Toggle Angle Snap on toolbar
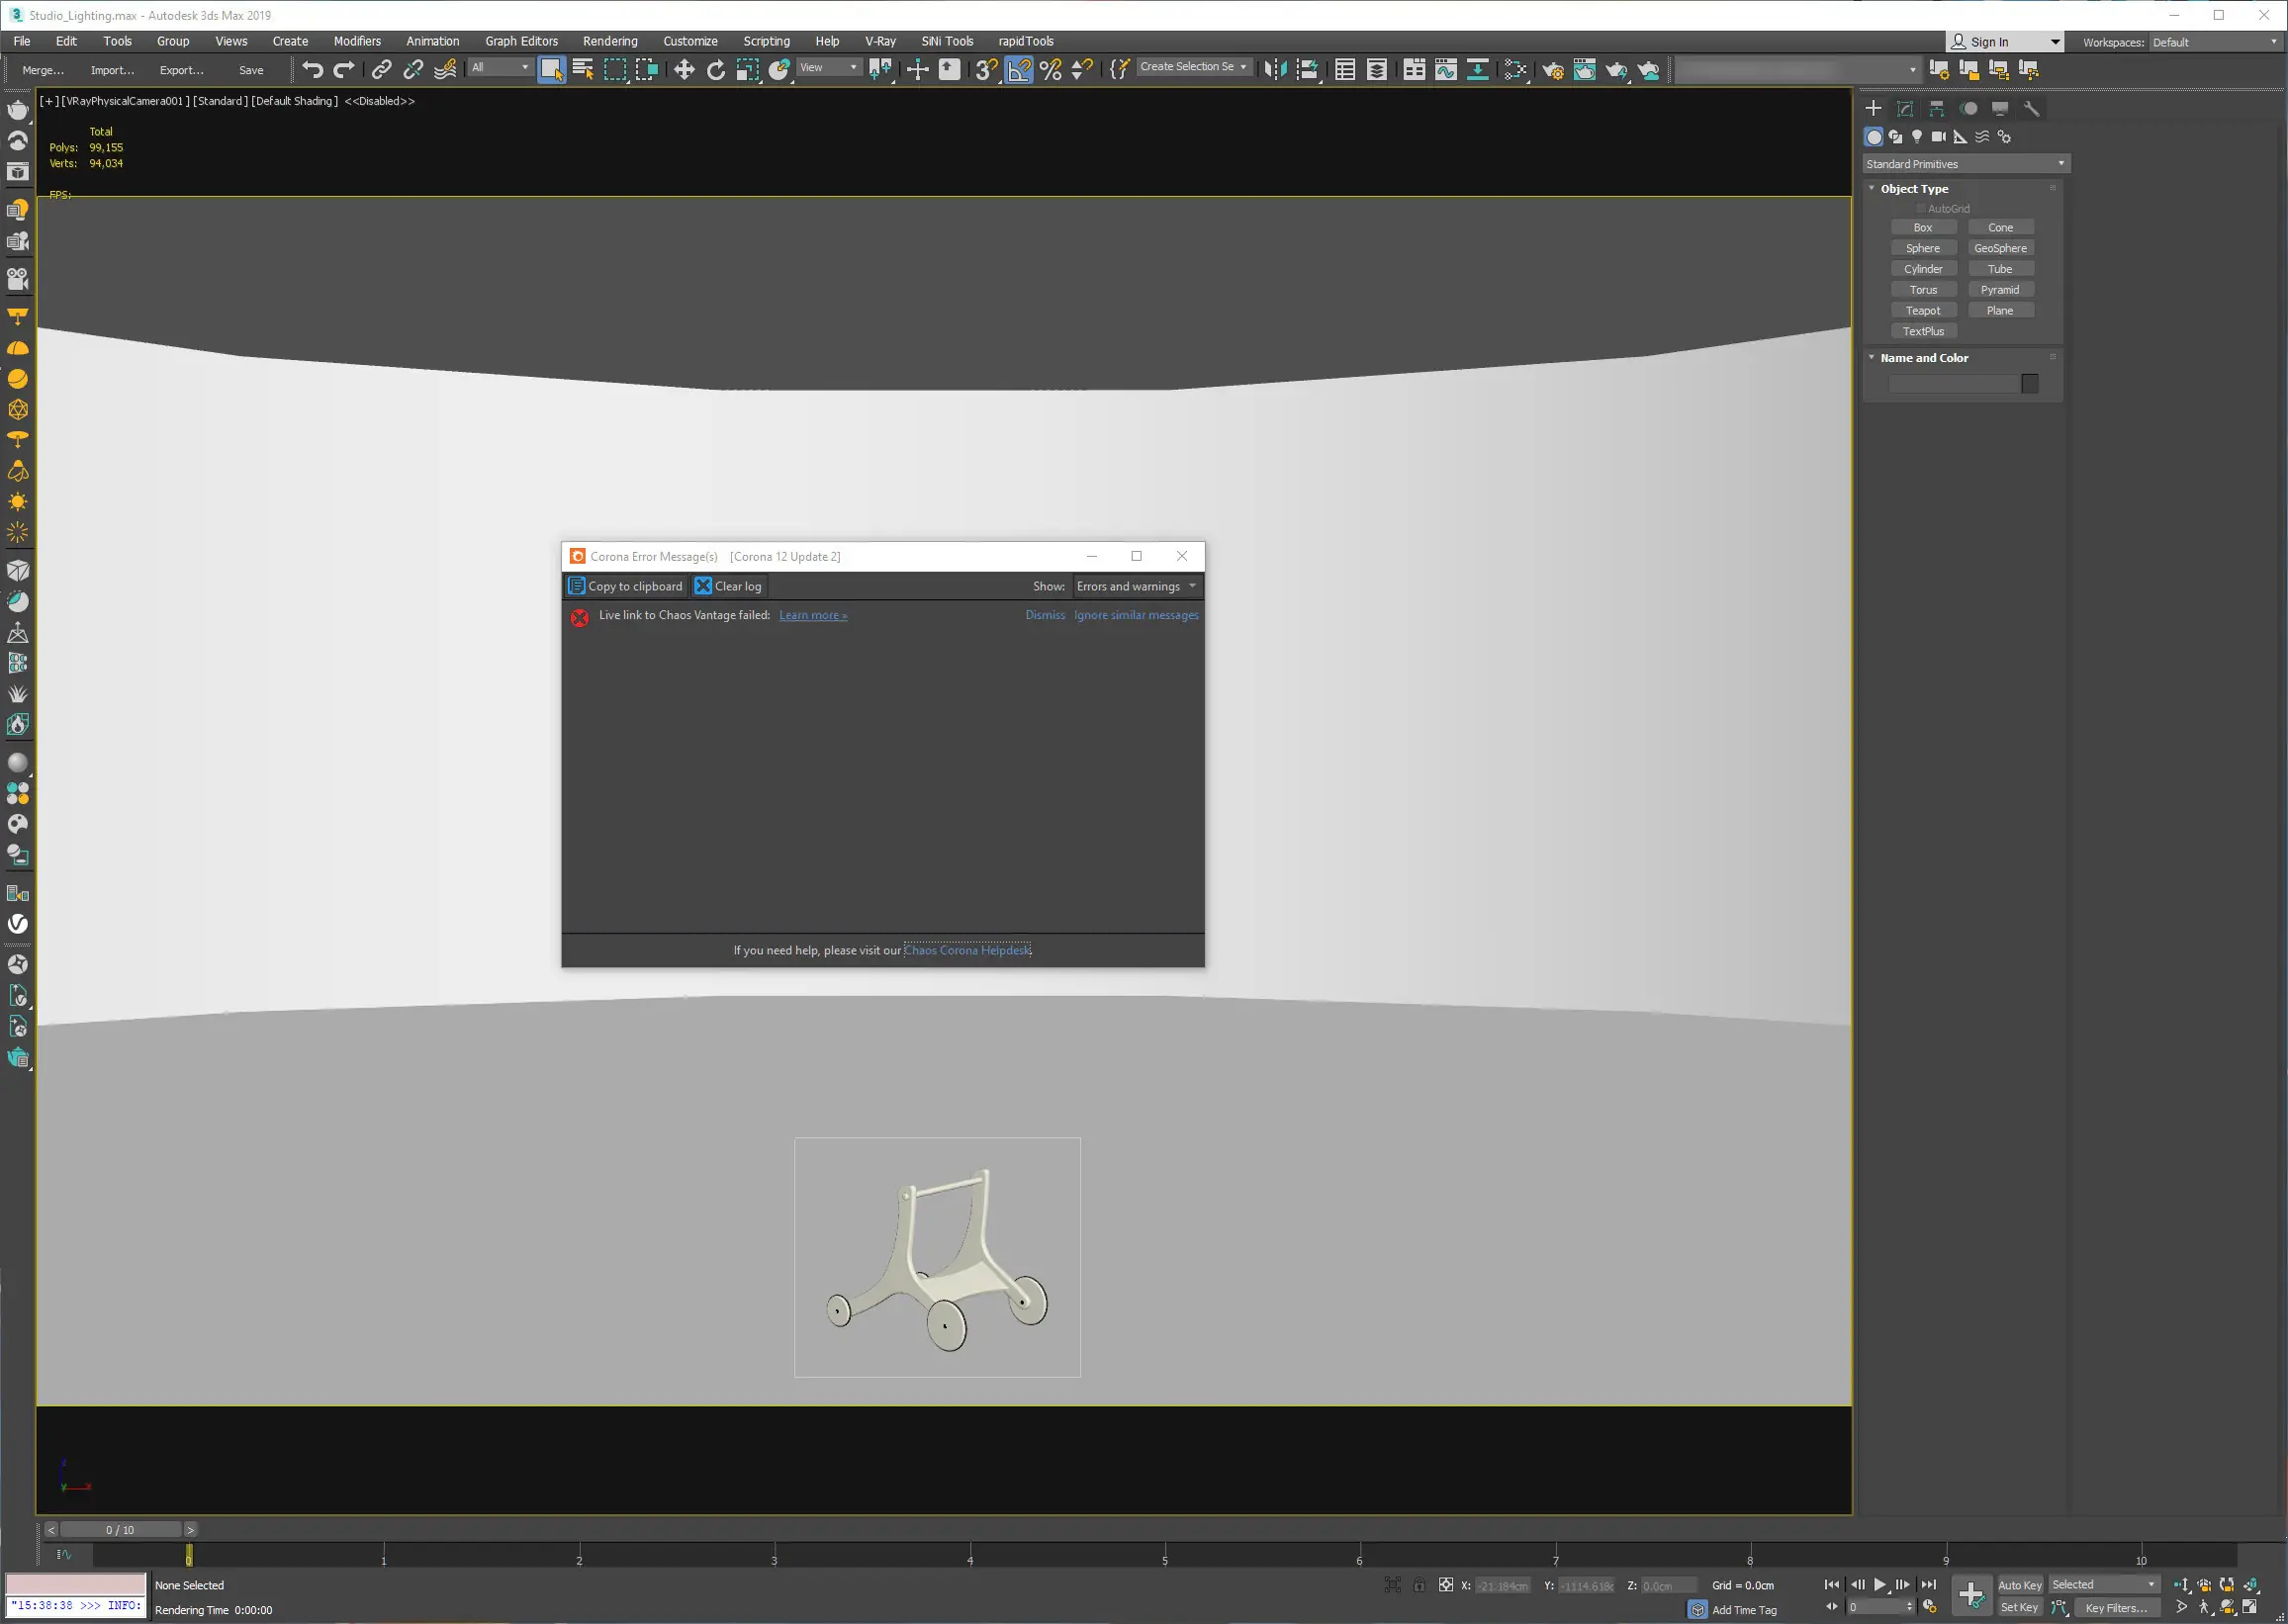The image size is (2288, 1624). 1019,69
